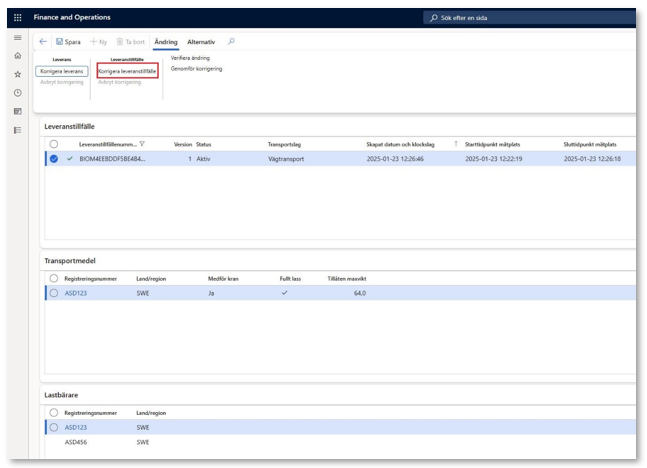Switch to the Ändring tab
Viewport: 647px width, 468px height.
[x=166, y=42]
